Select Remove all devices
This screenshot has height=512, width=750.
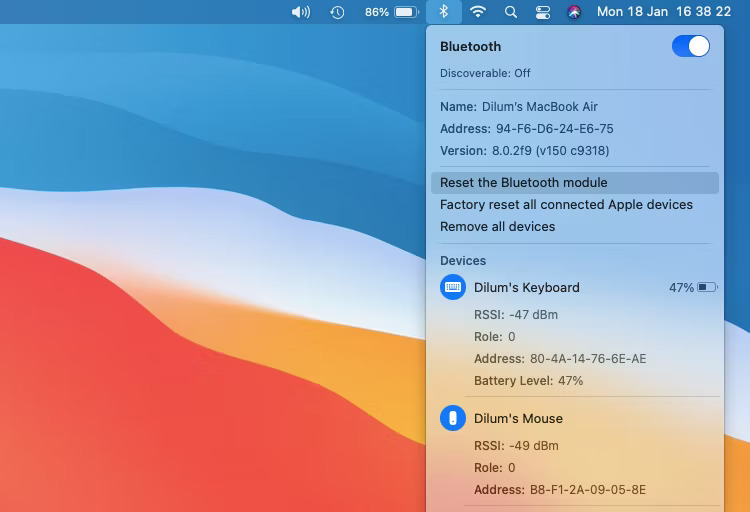[x=497, y=226]
